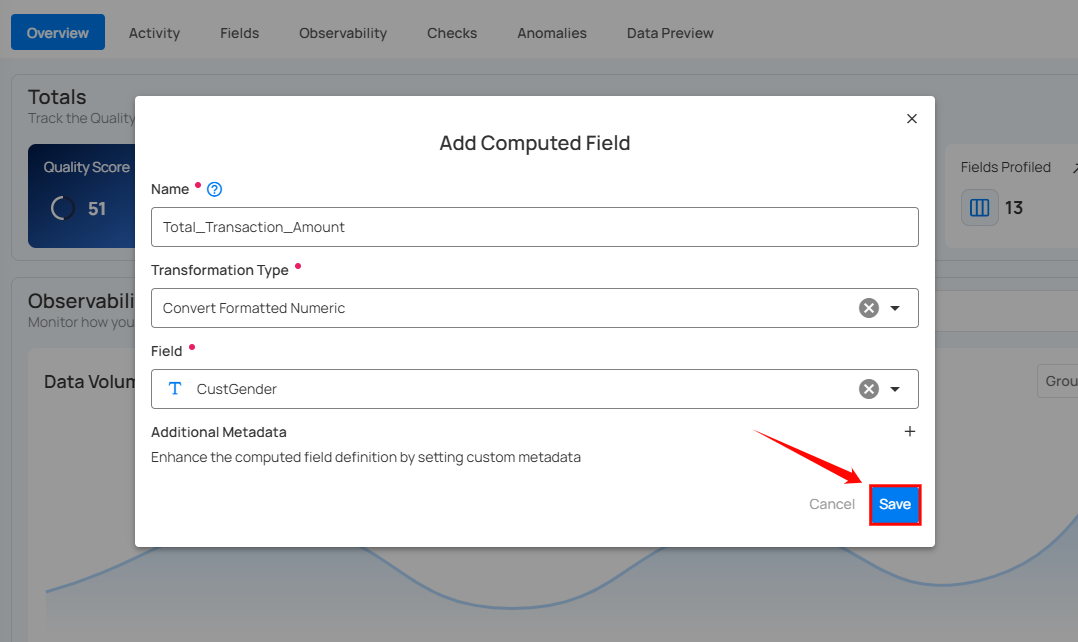Go to the Observability tab
Screen dimensions: 1078x642
[342, 33]
